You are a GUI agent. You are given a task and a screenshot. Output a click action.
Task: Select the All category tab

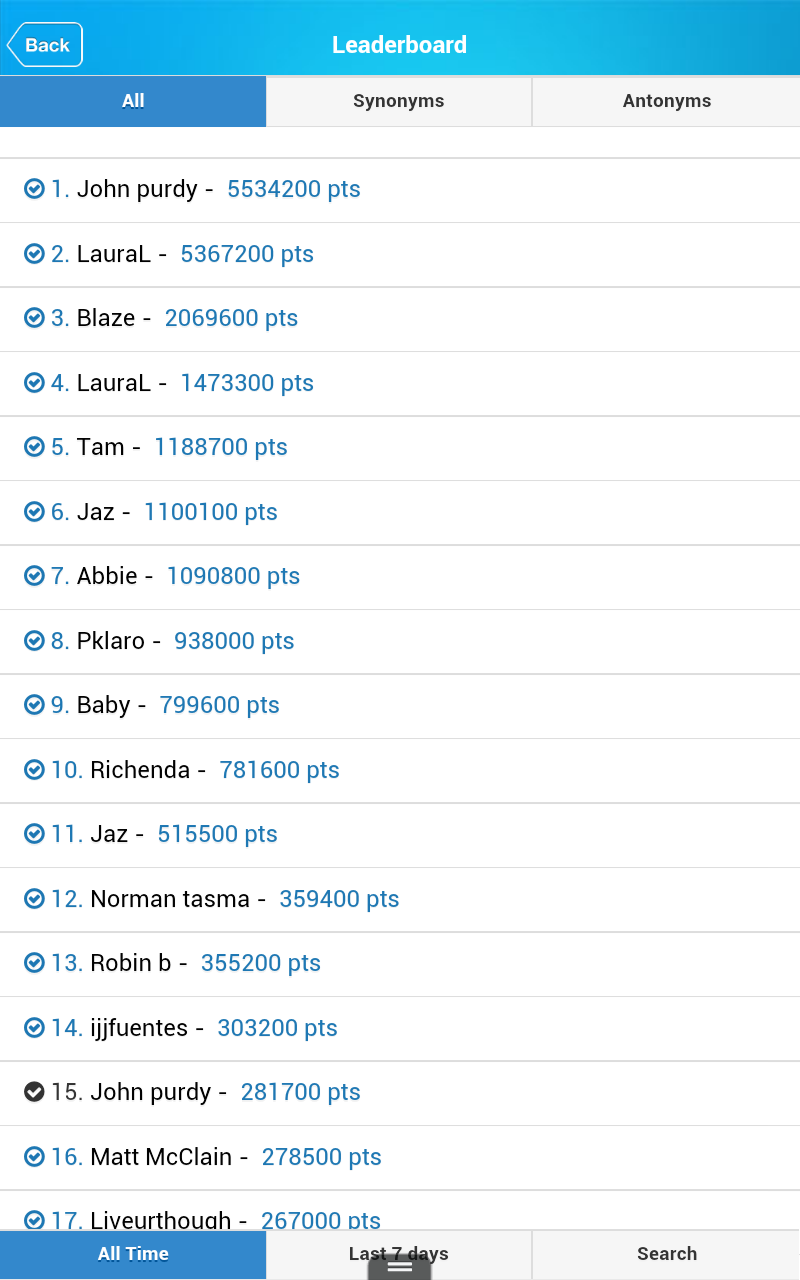point(133,101)
